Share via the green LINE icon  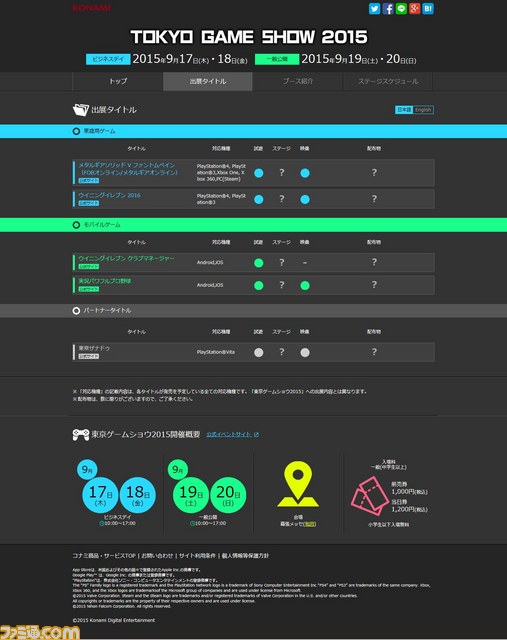(401, 9)
